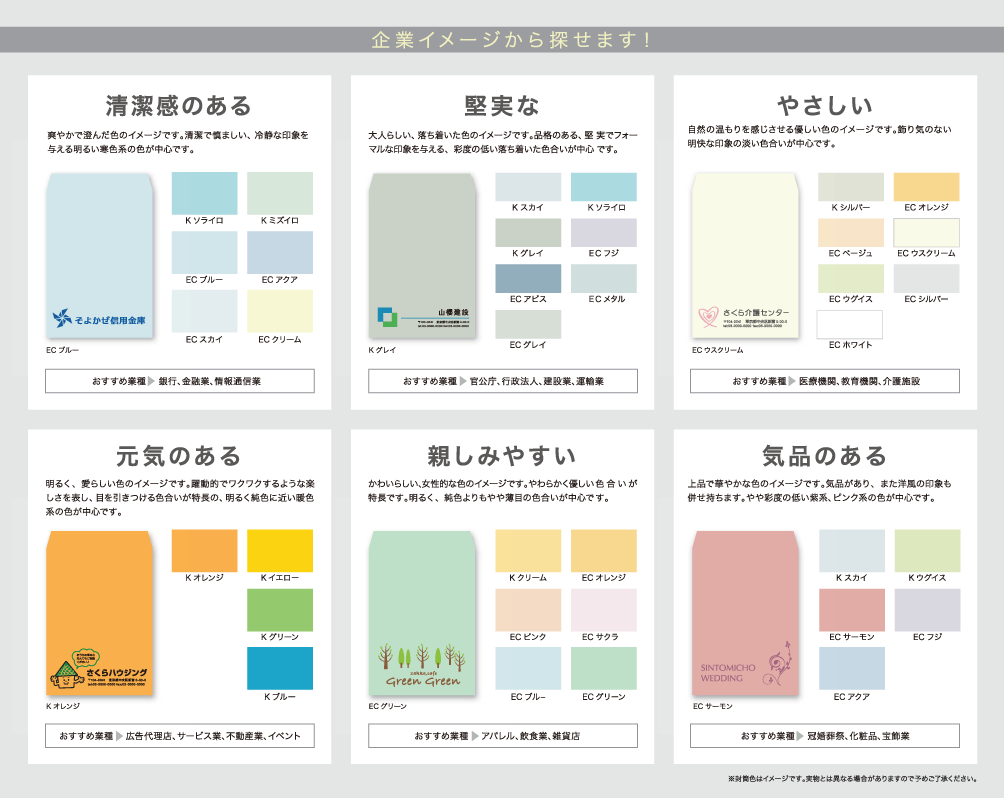
Task: Click the blue pinwheel logo on the そよかぜ信用金庫 envelope
Action: 64,320
